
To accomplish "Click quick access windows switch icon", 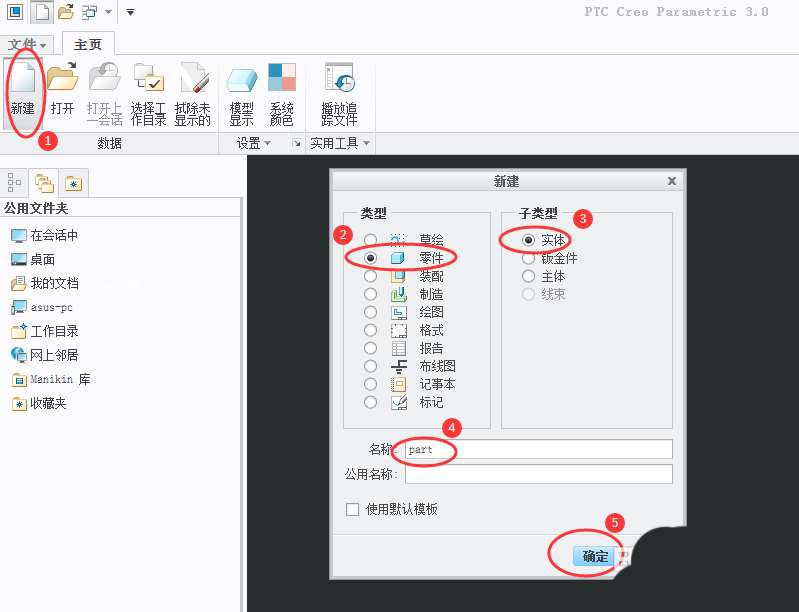I will pyautogui.click(x=90, y=12).
